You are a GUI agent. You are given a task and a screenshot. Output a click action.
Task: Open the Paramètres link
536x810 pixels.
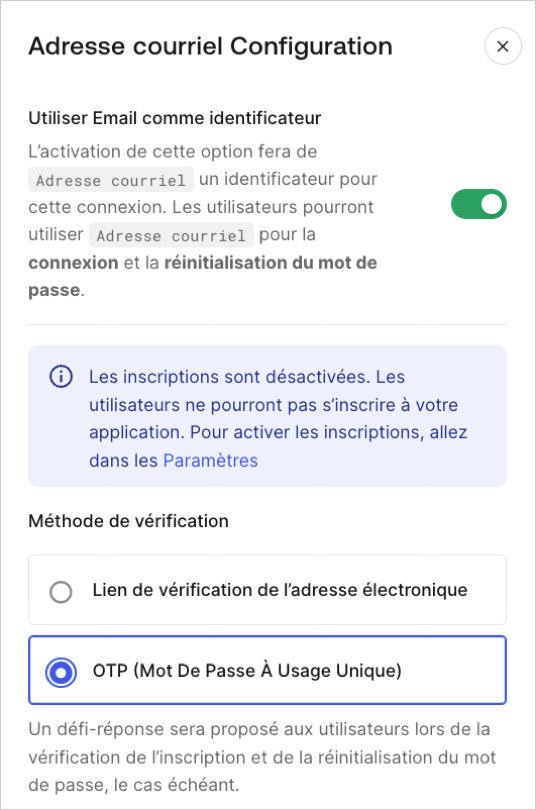pos(210,460)
